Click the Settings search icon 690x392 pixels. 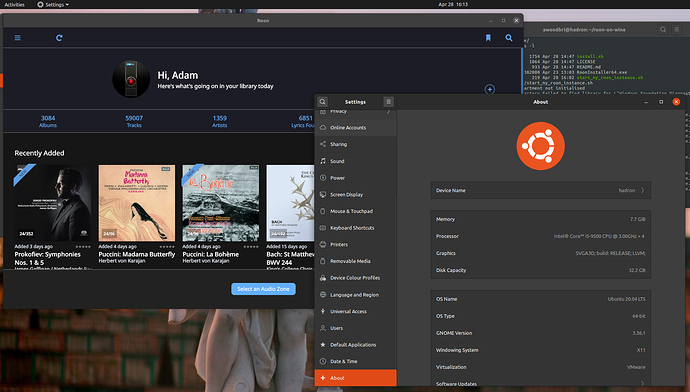coord(323,102)
